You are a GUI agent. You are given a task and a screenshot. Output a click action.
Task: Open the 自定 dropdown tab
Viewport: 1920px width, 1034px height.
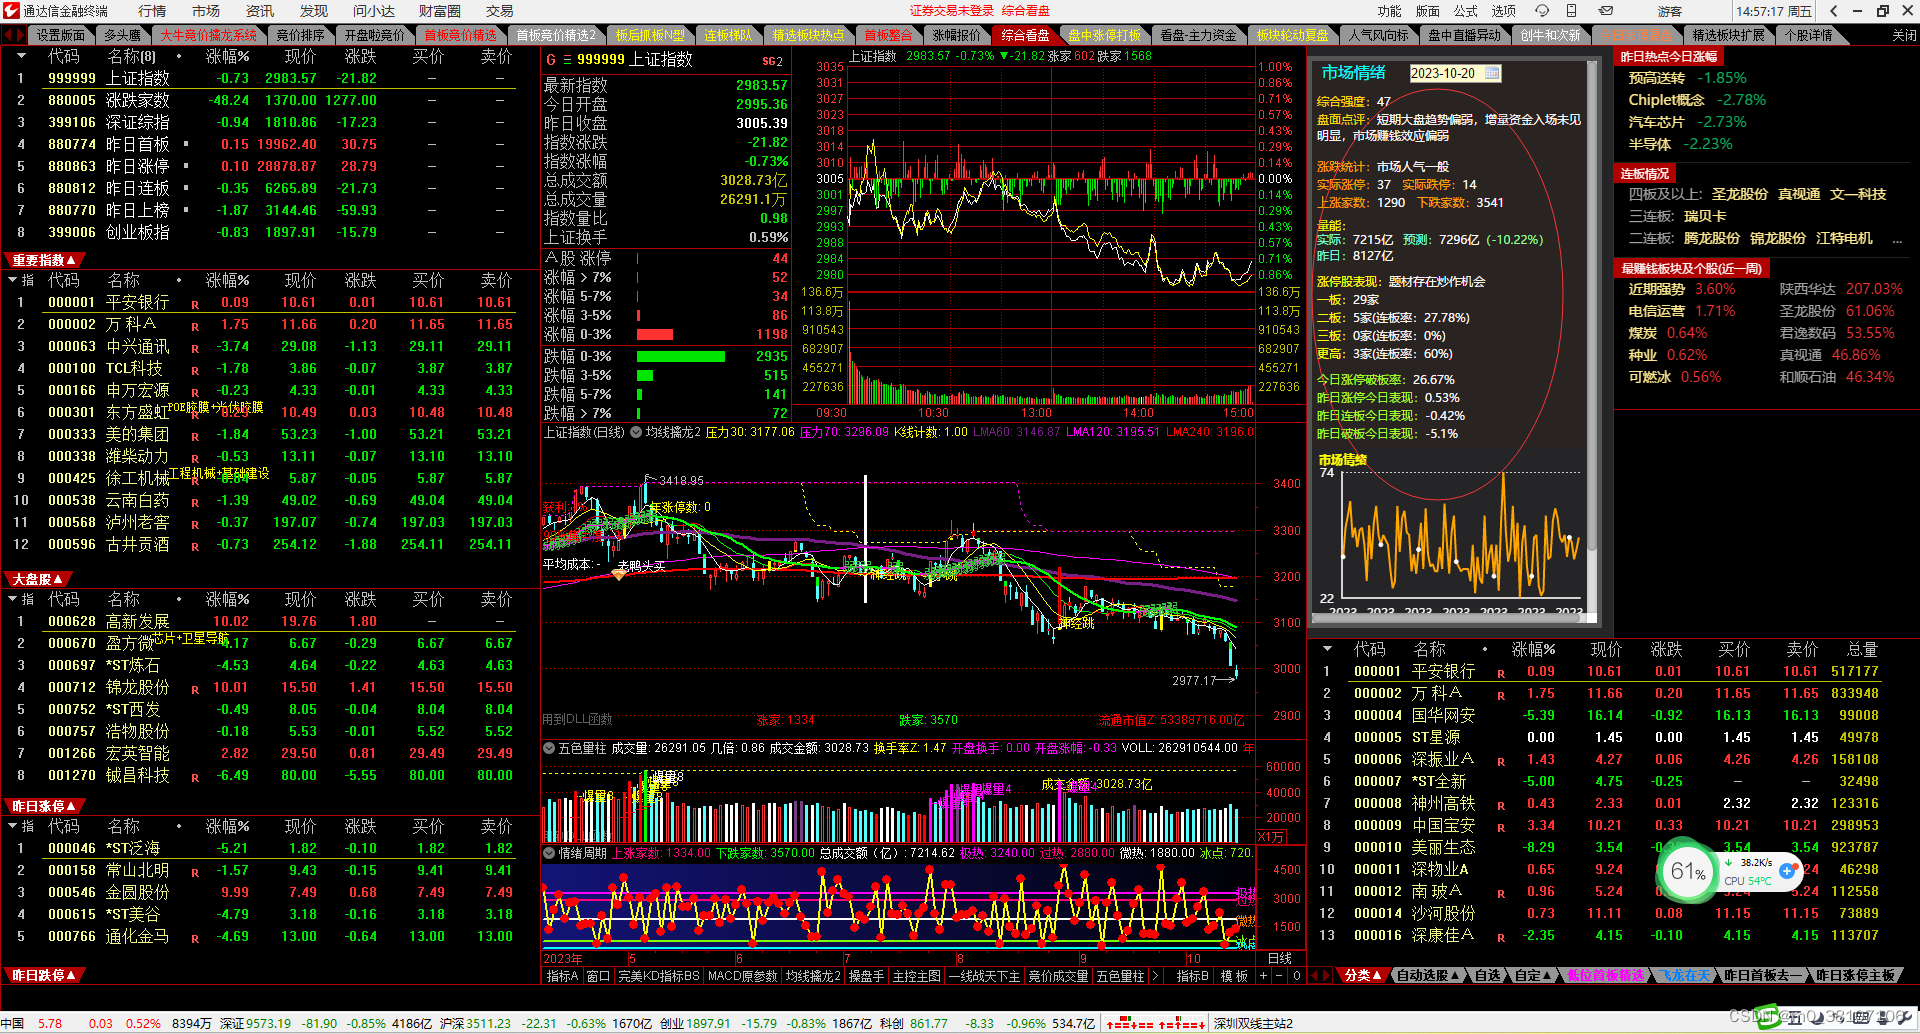click(x=1533, y=976)
